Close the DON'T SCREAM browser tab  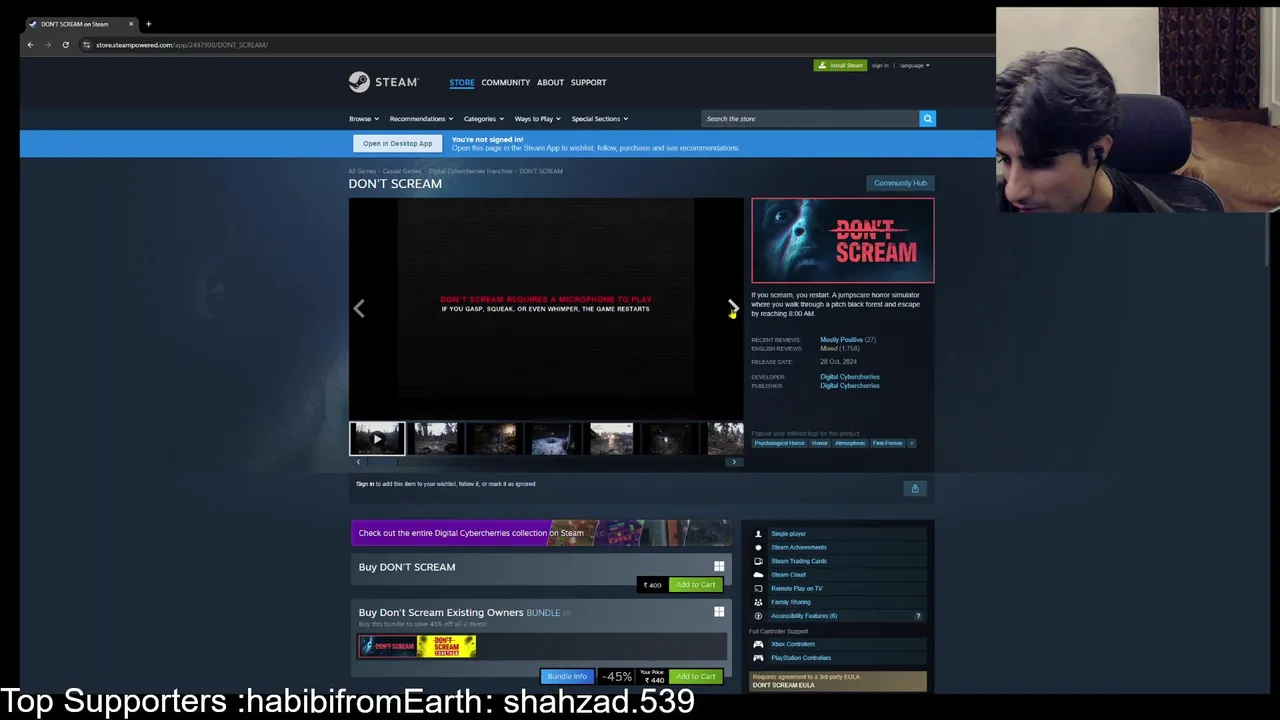130,24
